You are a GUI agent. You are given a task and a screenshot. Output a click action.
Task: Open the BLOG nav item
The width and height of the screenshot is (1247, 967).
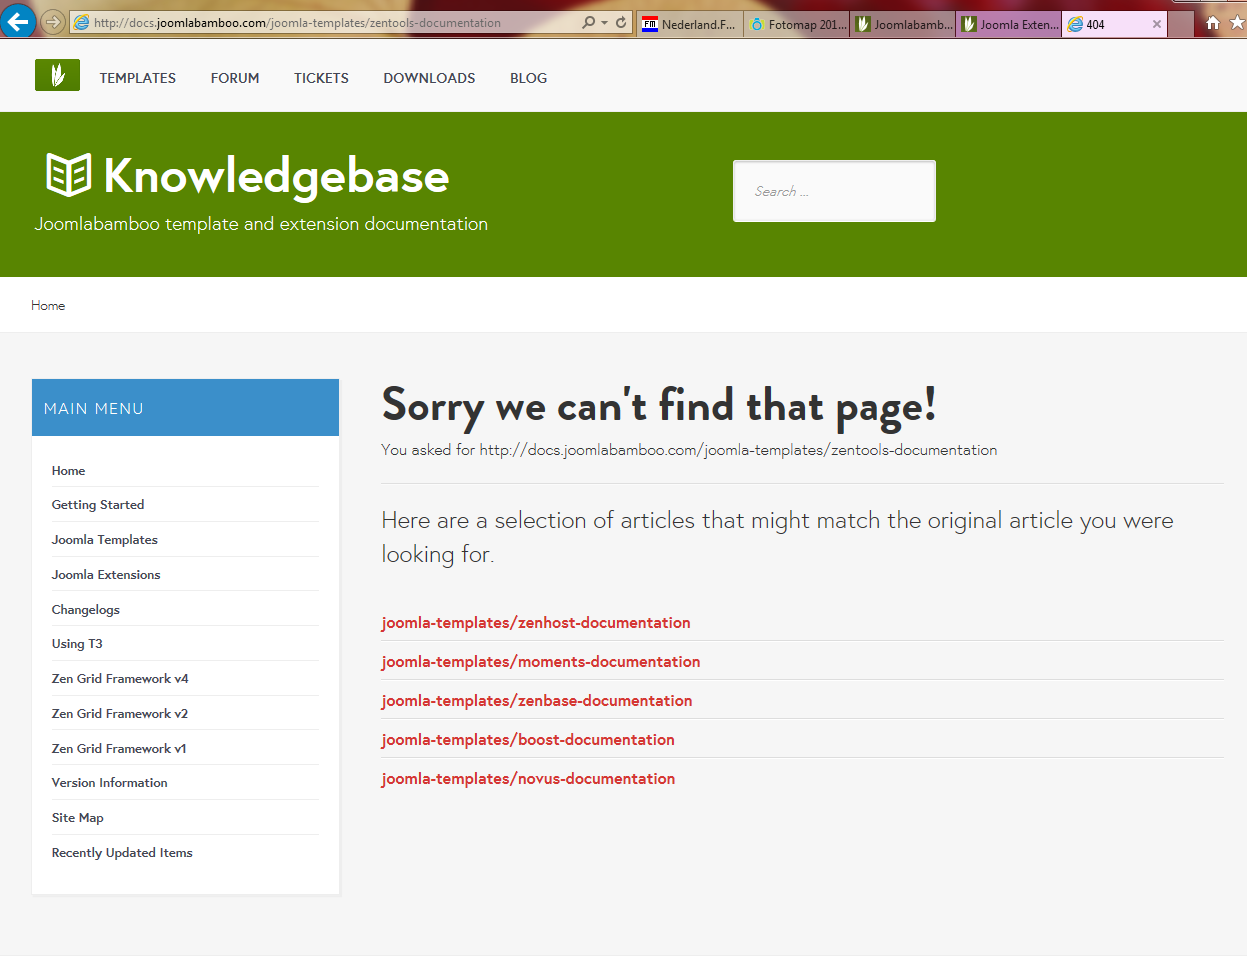(x=528, y=78)
